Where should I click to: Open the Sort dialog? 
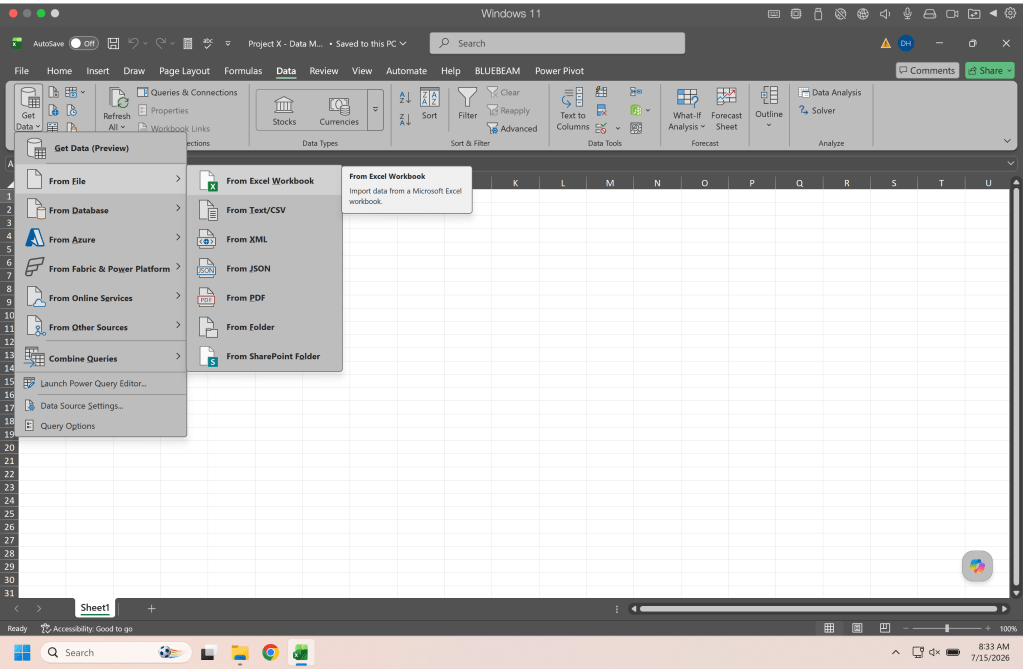point(429,104)
